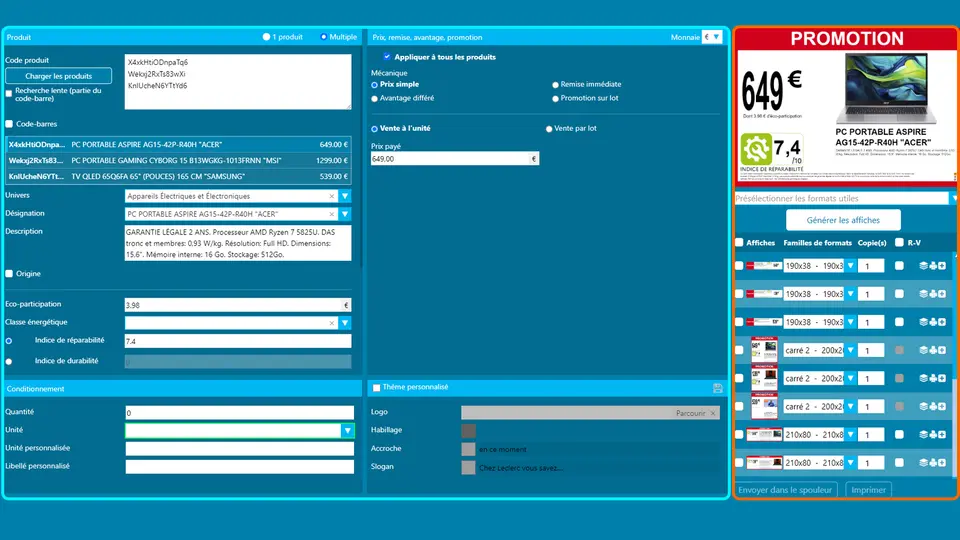Image resolution: width=960 pixels, height=540 pixels.
Task: Open 'Présélectionner les formats utiles' dropdown
Action: (953, 198)
